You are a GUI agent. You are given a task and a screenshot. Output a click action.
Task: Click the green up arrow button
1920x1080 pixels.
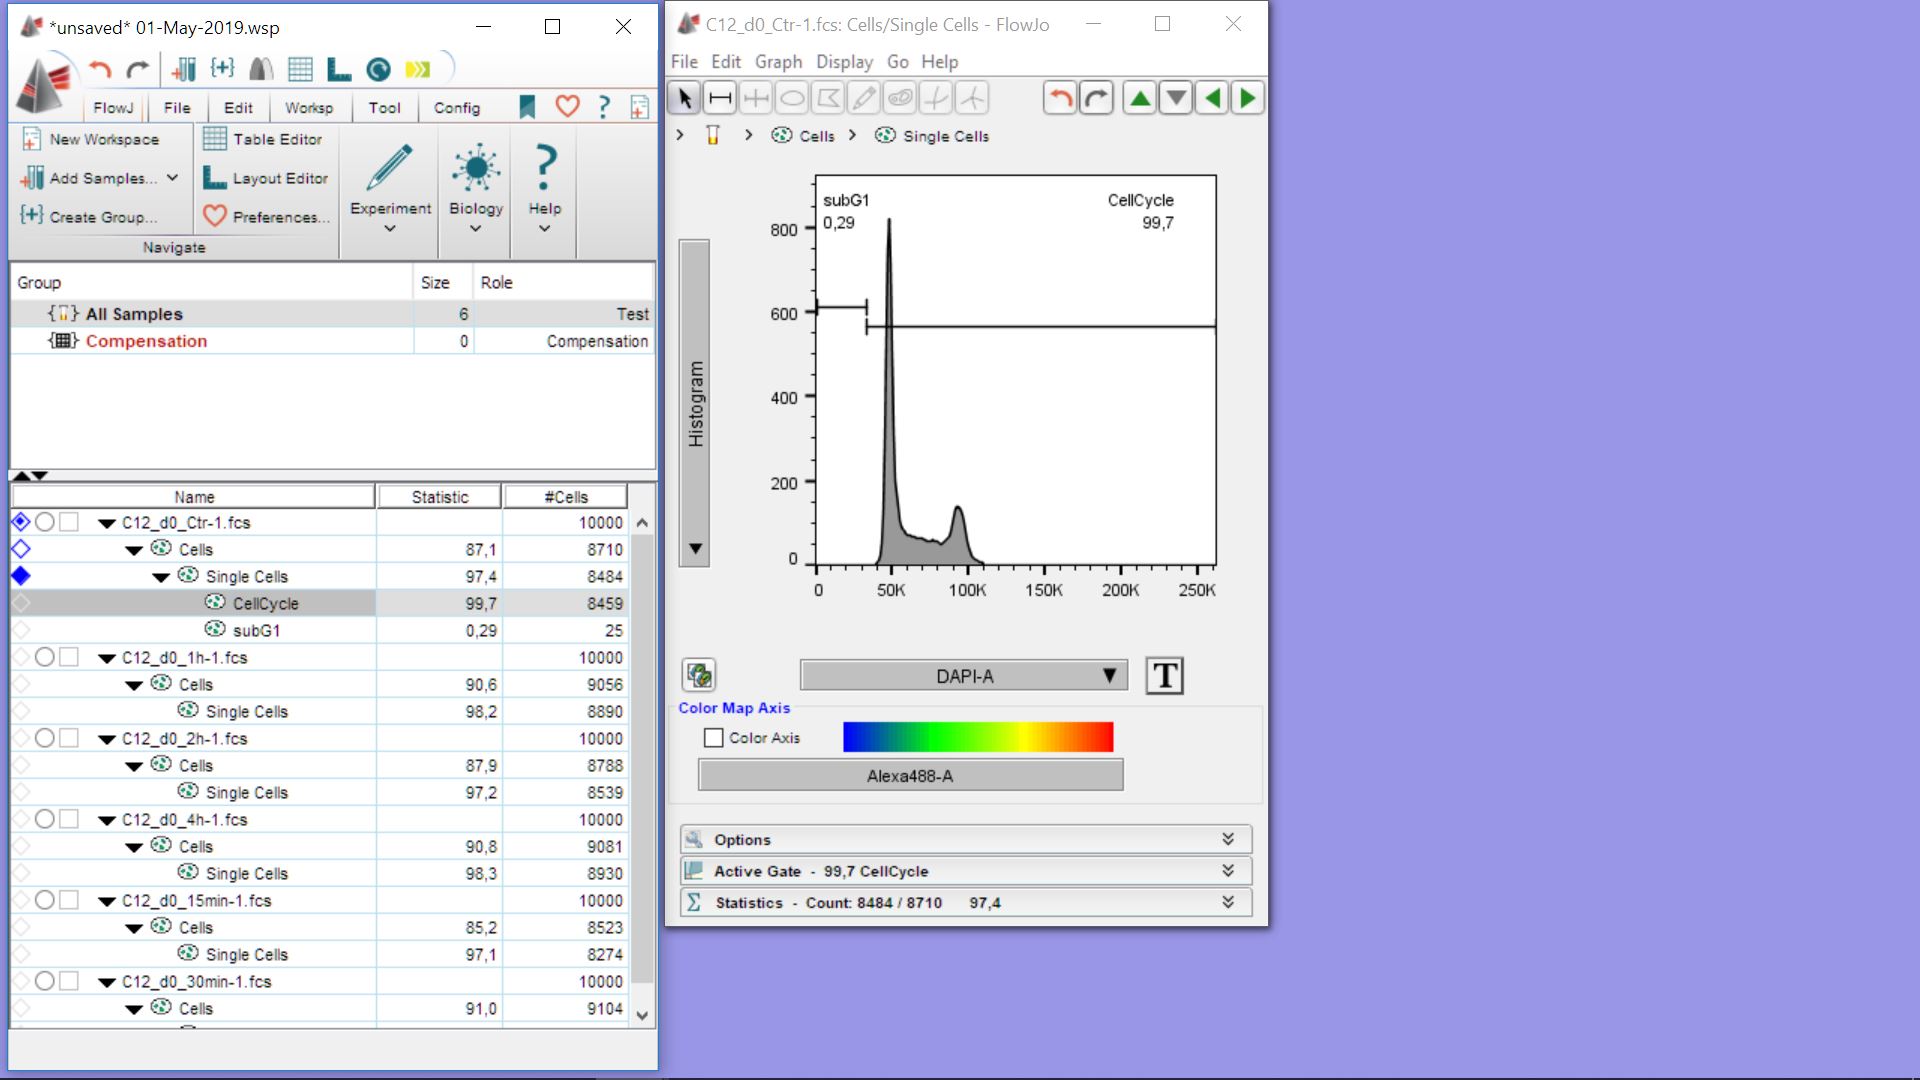(1139, 98)
